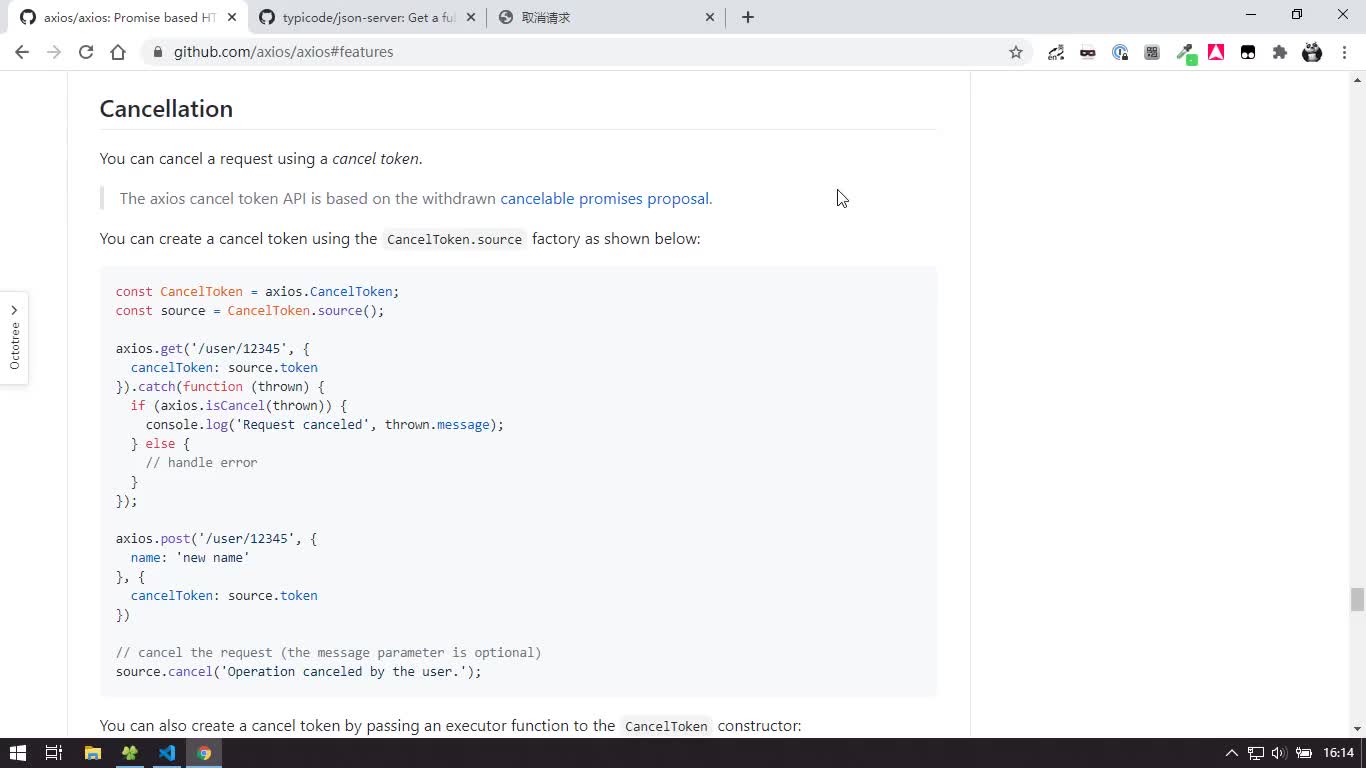Open the 16:14 taskbar clock
1366x768 pixels.
[x=1338, y=753]
